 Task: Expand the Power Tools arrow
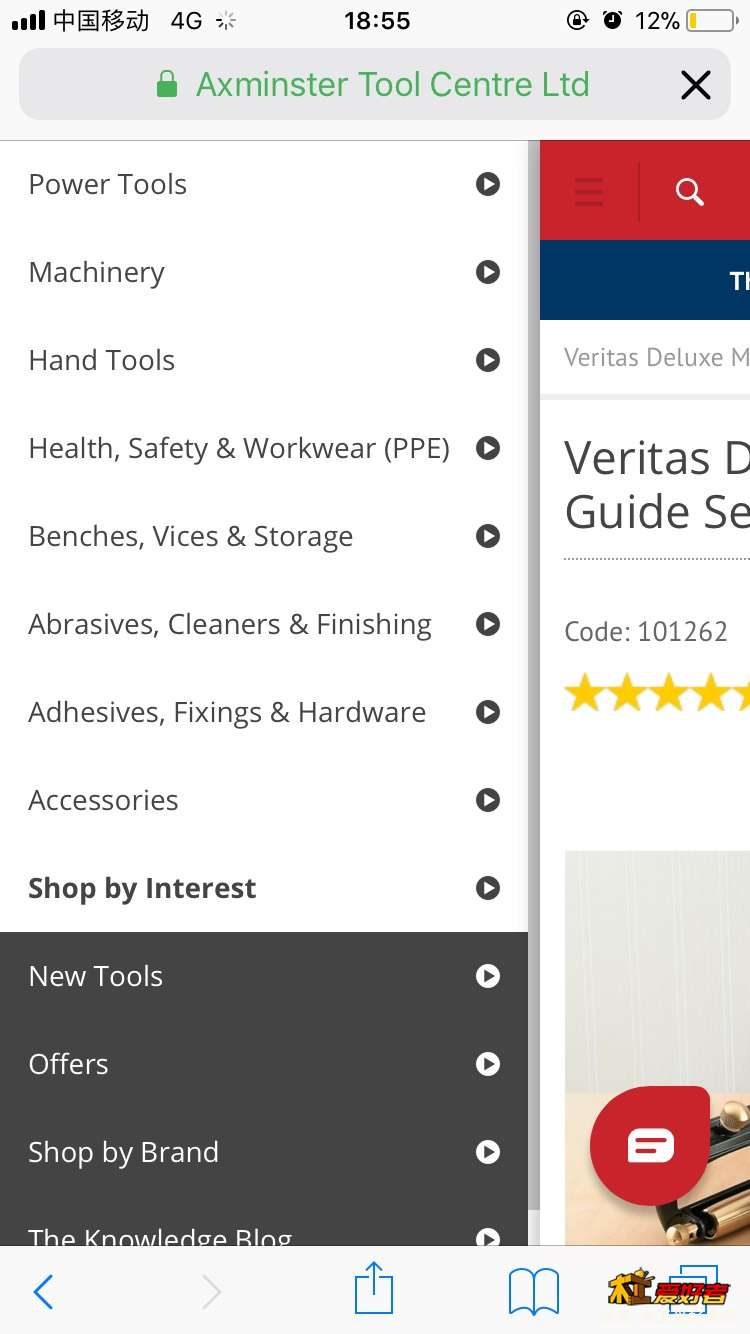(x=488, y=184)
